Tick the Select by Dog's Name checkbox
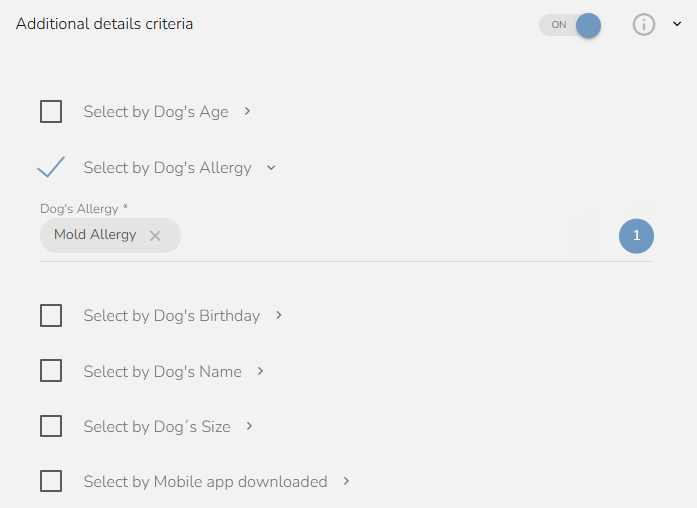This screenshot has width=697, height=508. [51, 371]
